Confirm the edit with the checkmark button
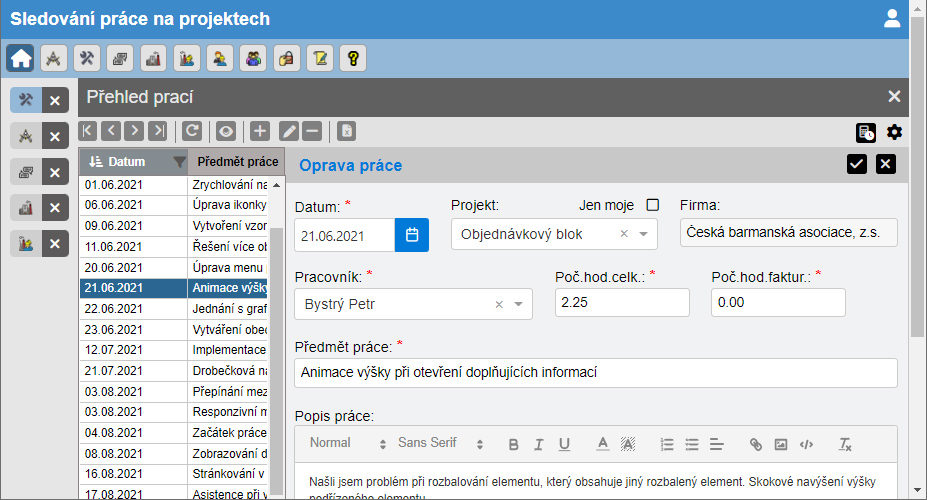The image size is (927, 500). [x=857, y=164]
